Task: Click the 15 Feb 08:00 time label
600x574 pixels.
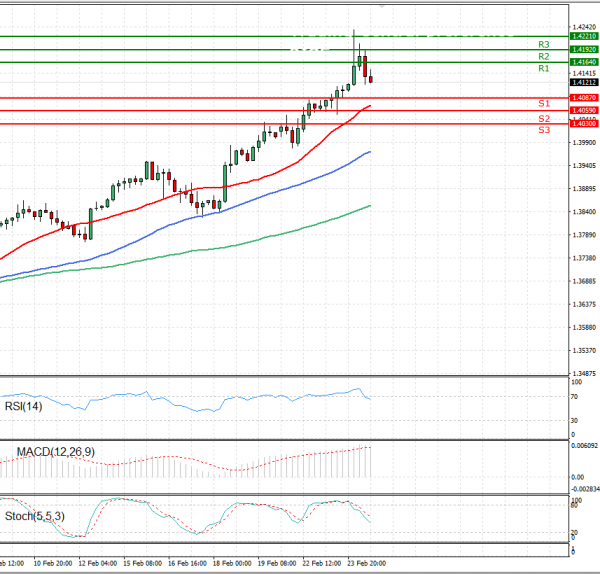Action: [x=142, y=563]
